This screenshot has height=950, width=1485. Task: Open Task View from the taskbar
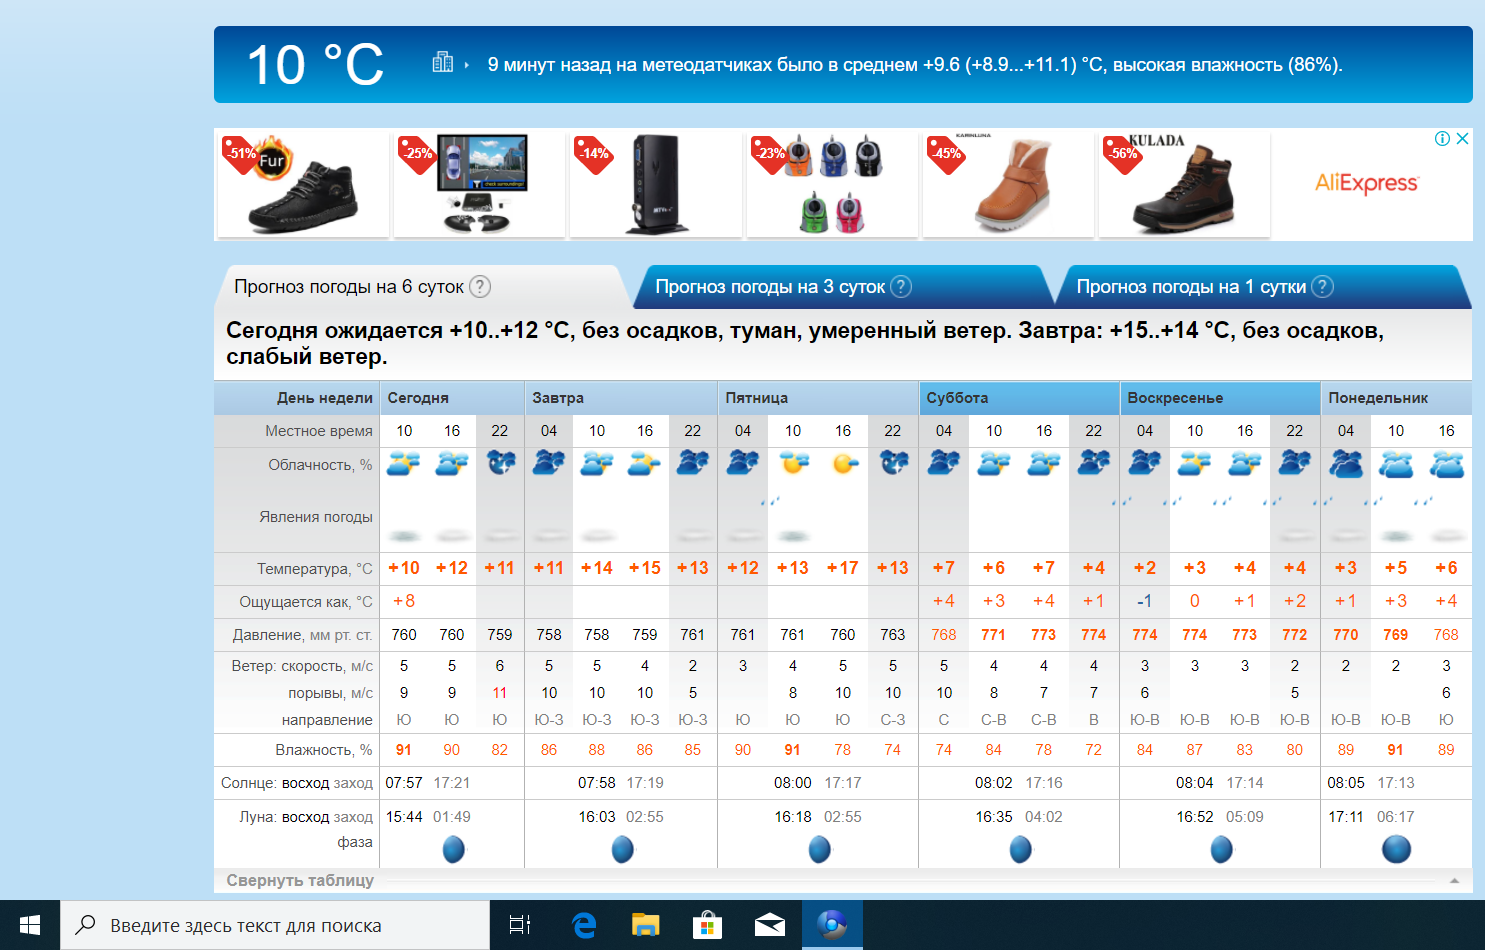click(x=520, y=925)
